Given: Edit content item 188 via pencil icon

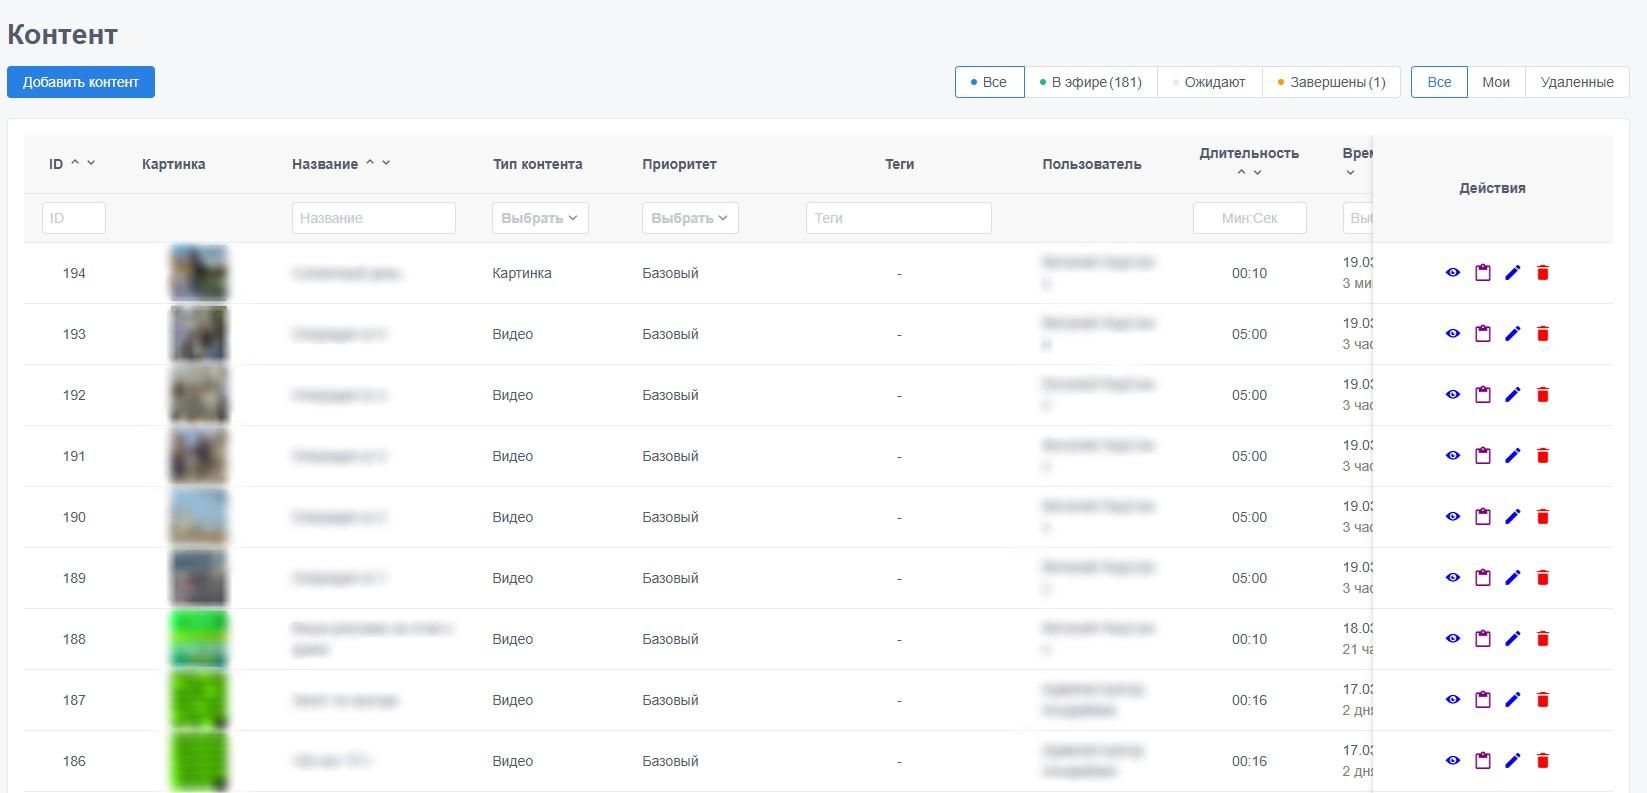Looking at the screenshot, I should click(x=1513, y=639).
